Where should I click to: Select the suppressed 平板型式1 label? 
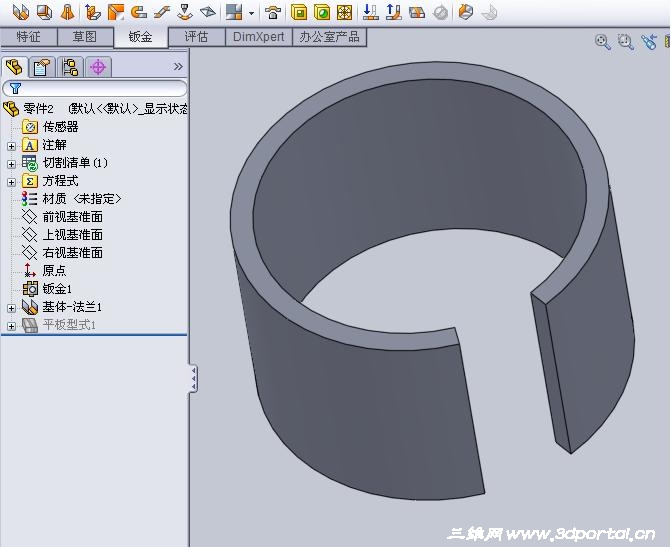tap(69, 325)
